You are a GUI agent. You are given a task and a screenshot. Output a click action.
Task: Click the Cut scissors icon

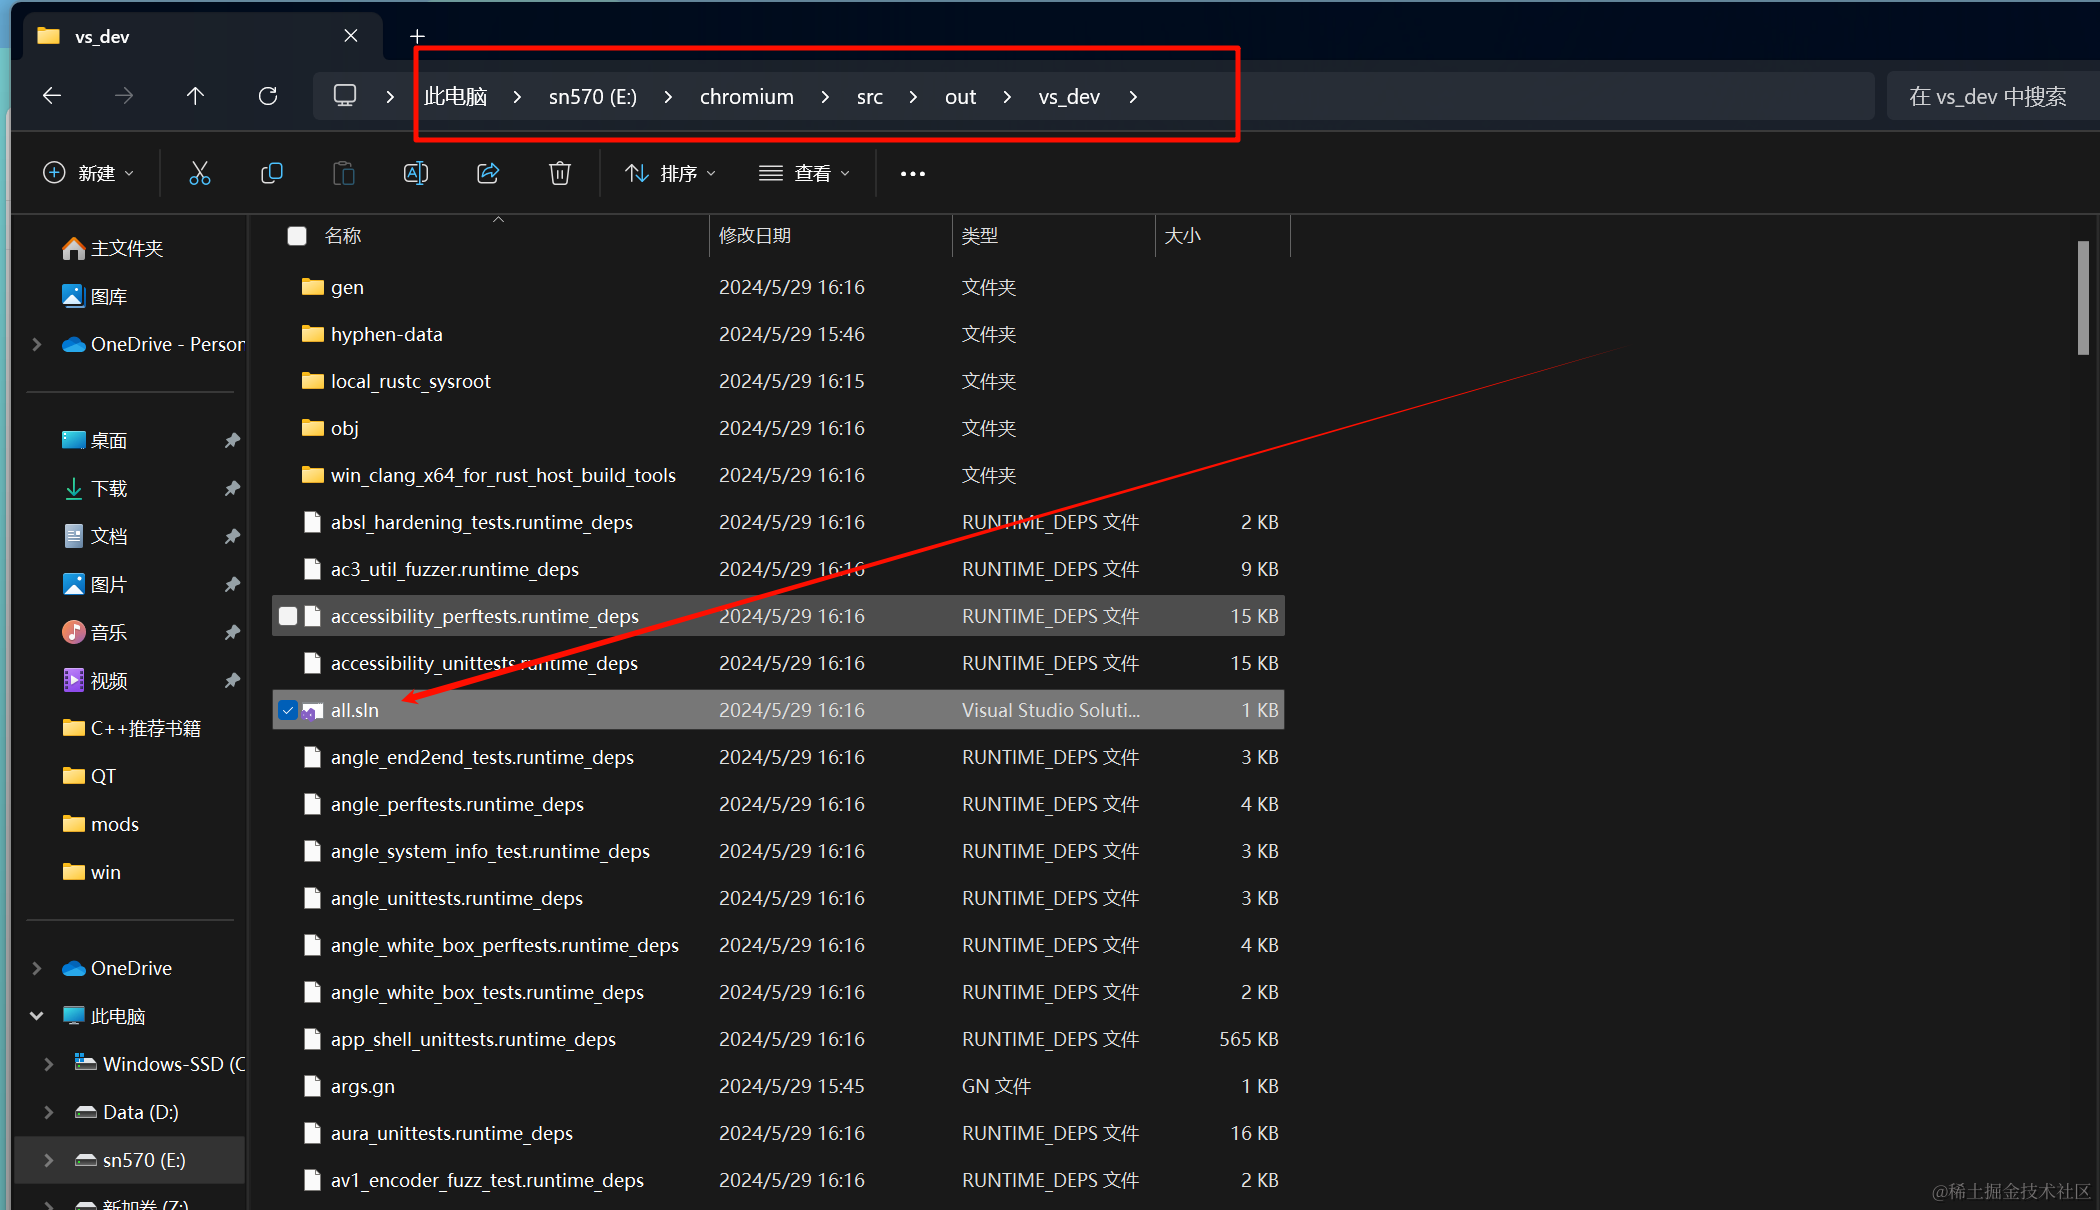200,173
